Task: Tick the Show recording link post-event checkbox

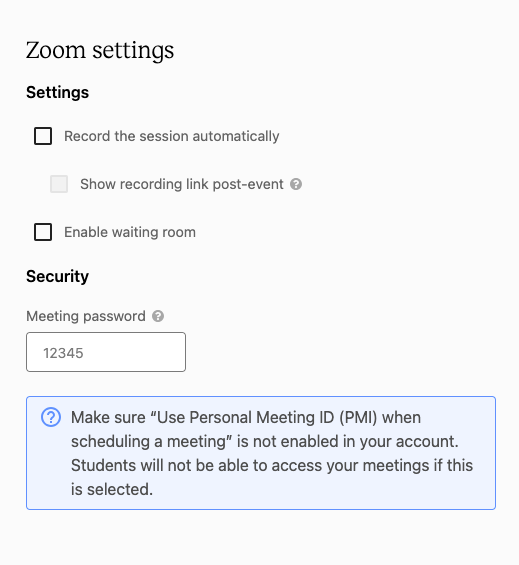Action: pyautogui.click(x=59, y=184)
